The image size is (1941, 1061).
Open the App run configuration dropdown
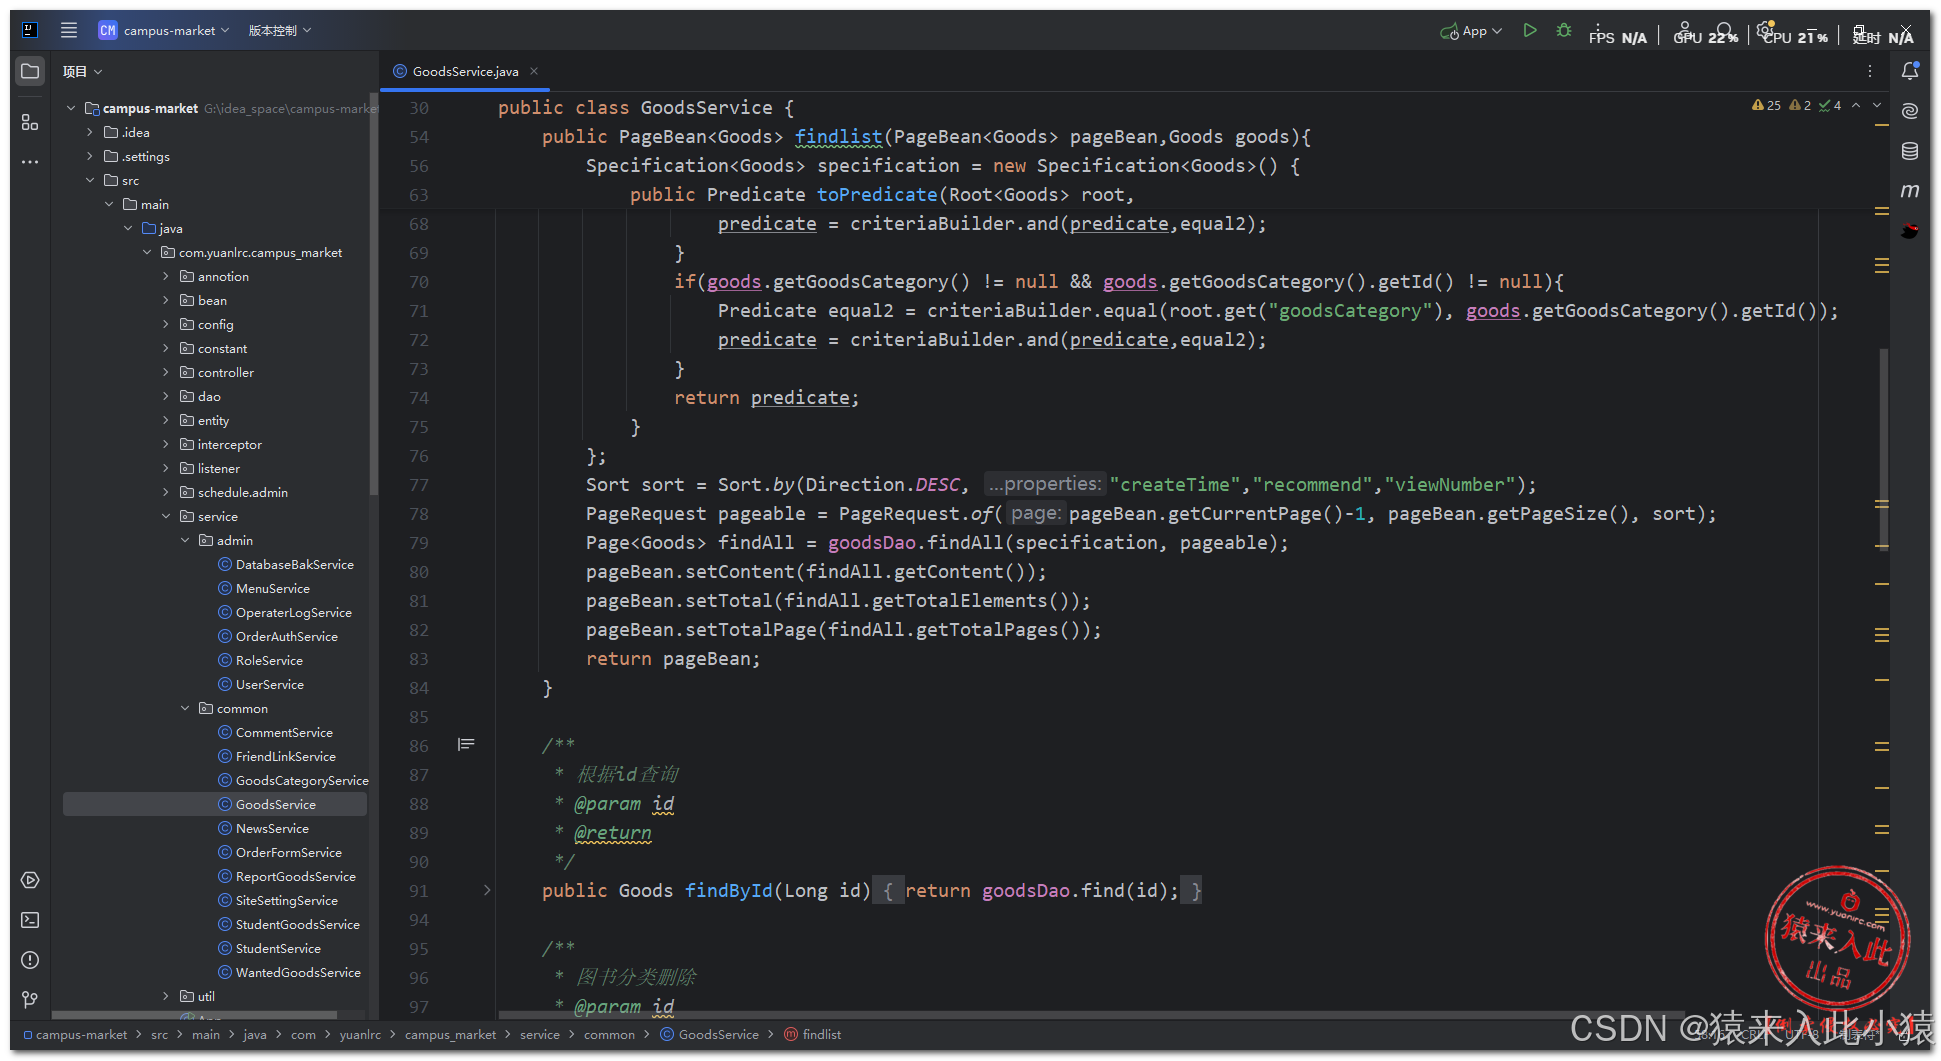pos(1471,31)
